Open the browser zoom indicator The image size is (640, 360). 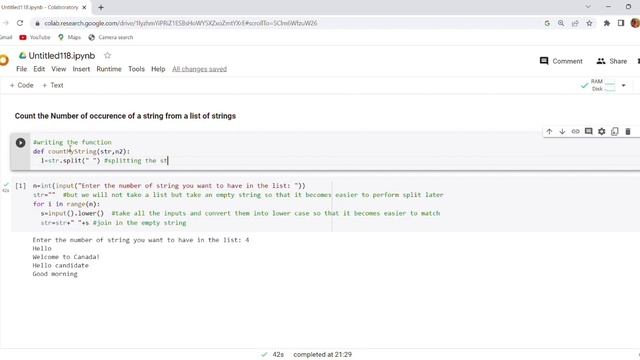tap(561, 23)
